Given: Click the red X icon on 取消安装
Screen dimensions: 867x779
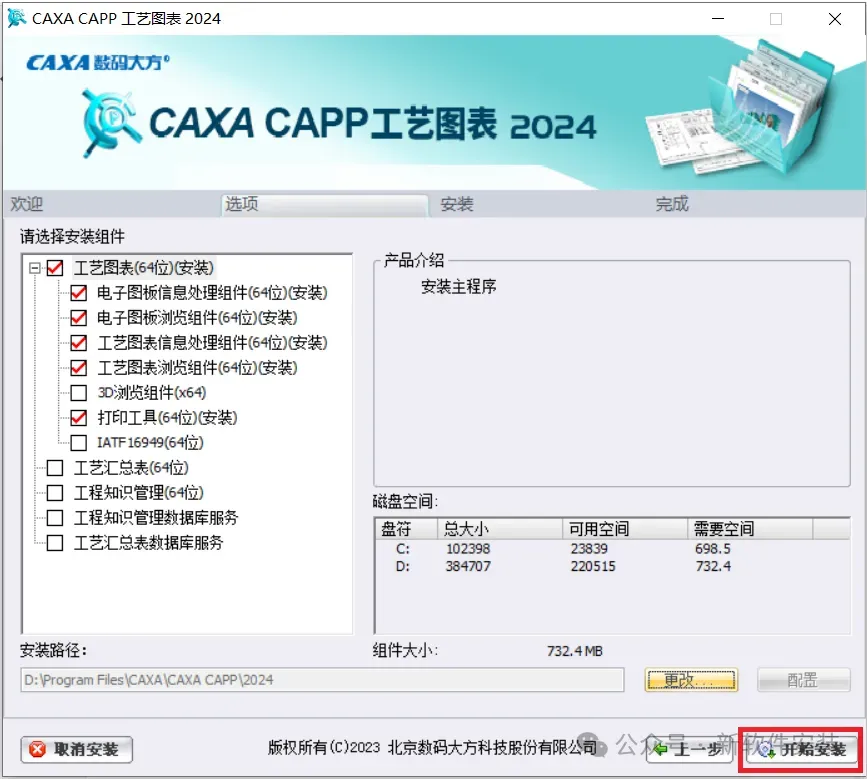Looking at the screenshot, I should click(x=37, y=749).
